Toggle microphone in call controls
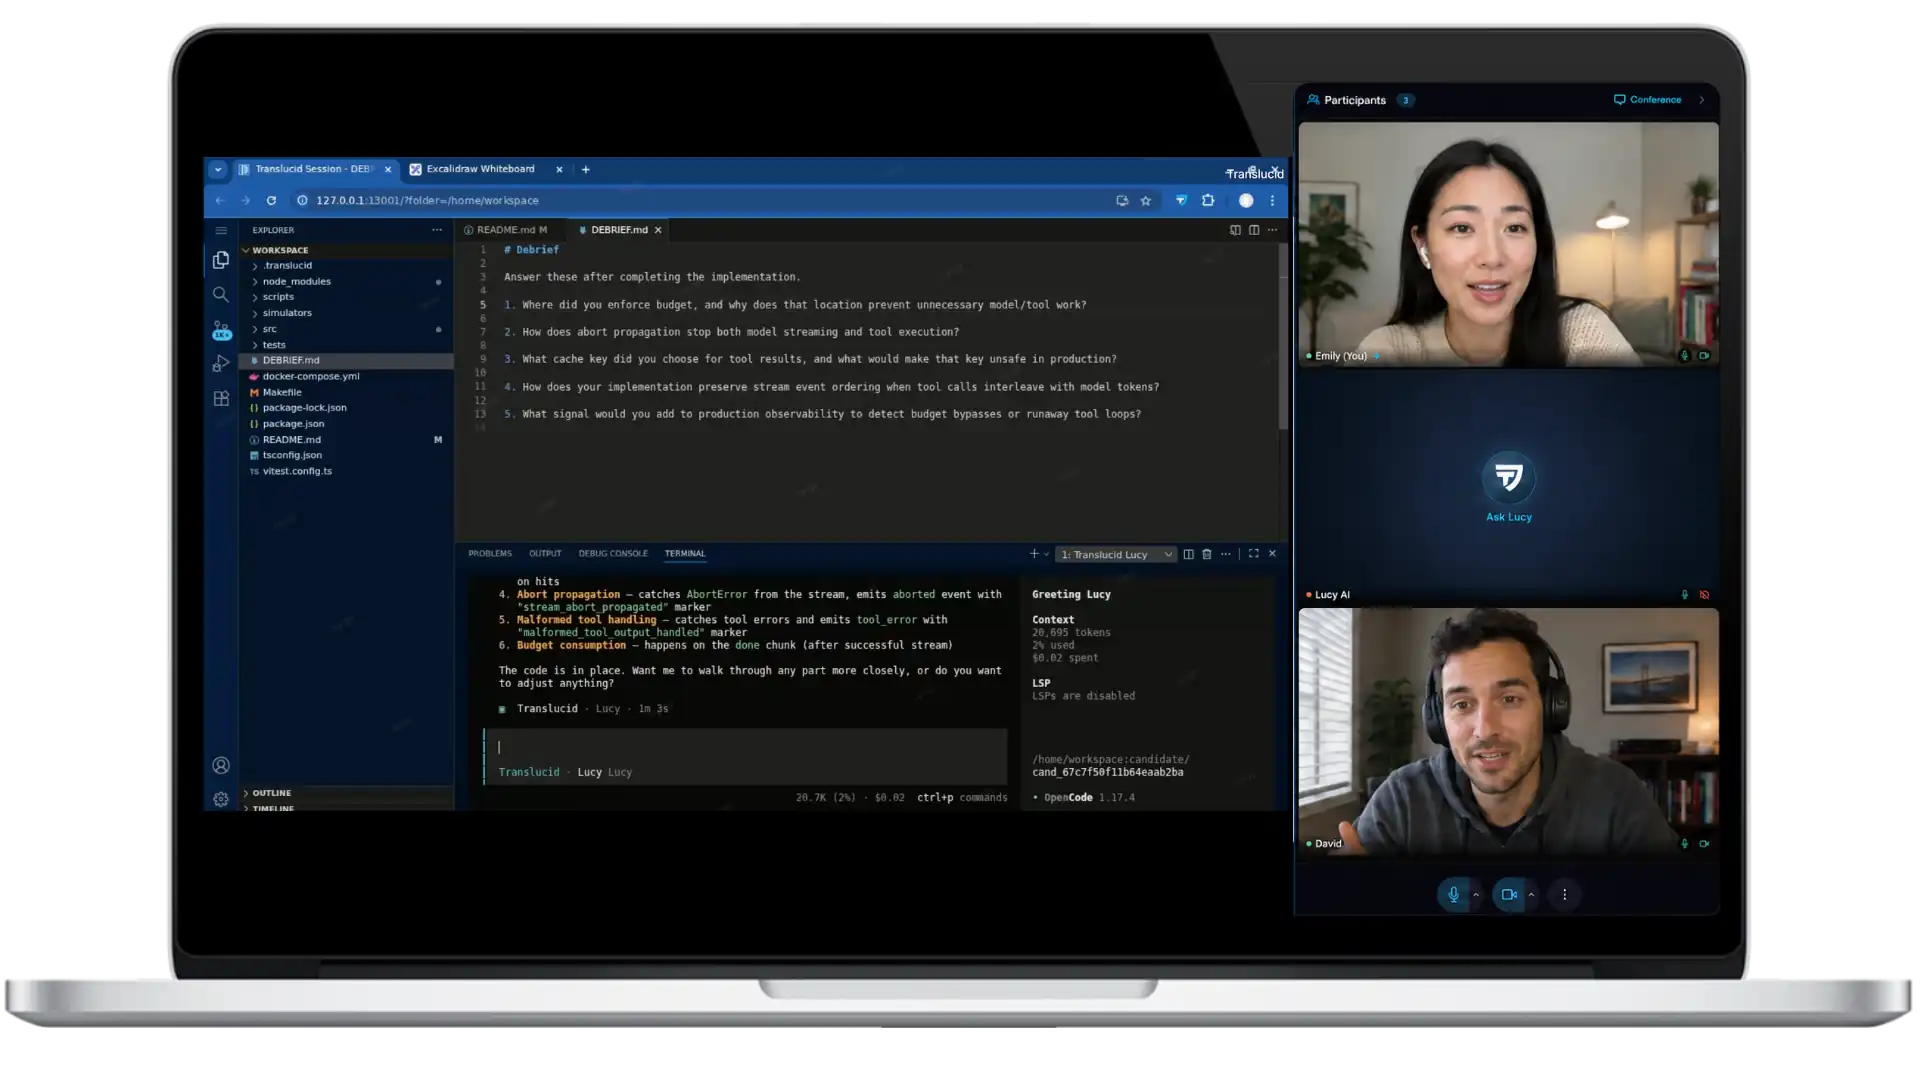 click(x=1454, y=895)
